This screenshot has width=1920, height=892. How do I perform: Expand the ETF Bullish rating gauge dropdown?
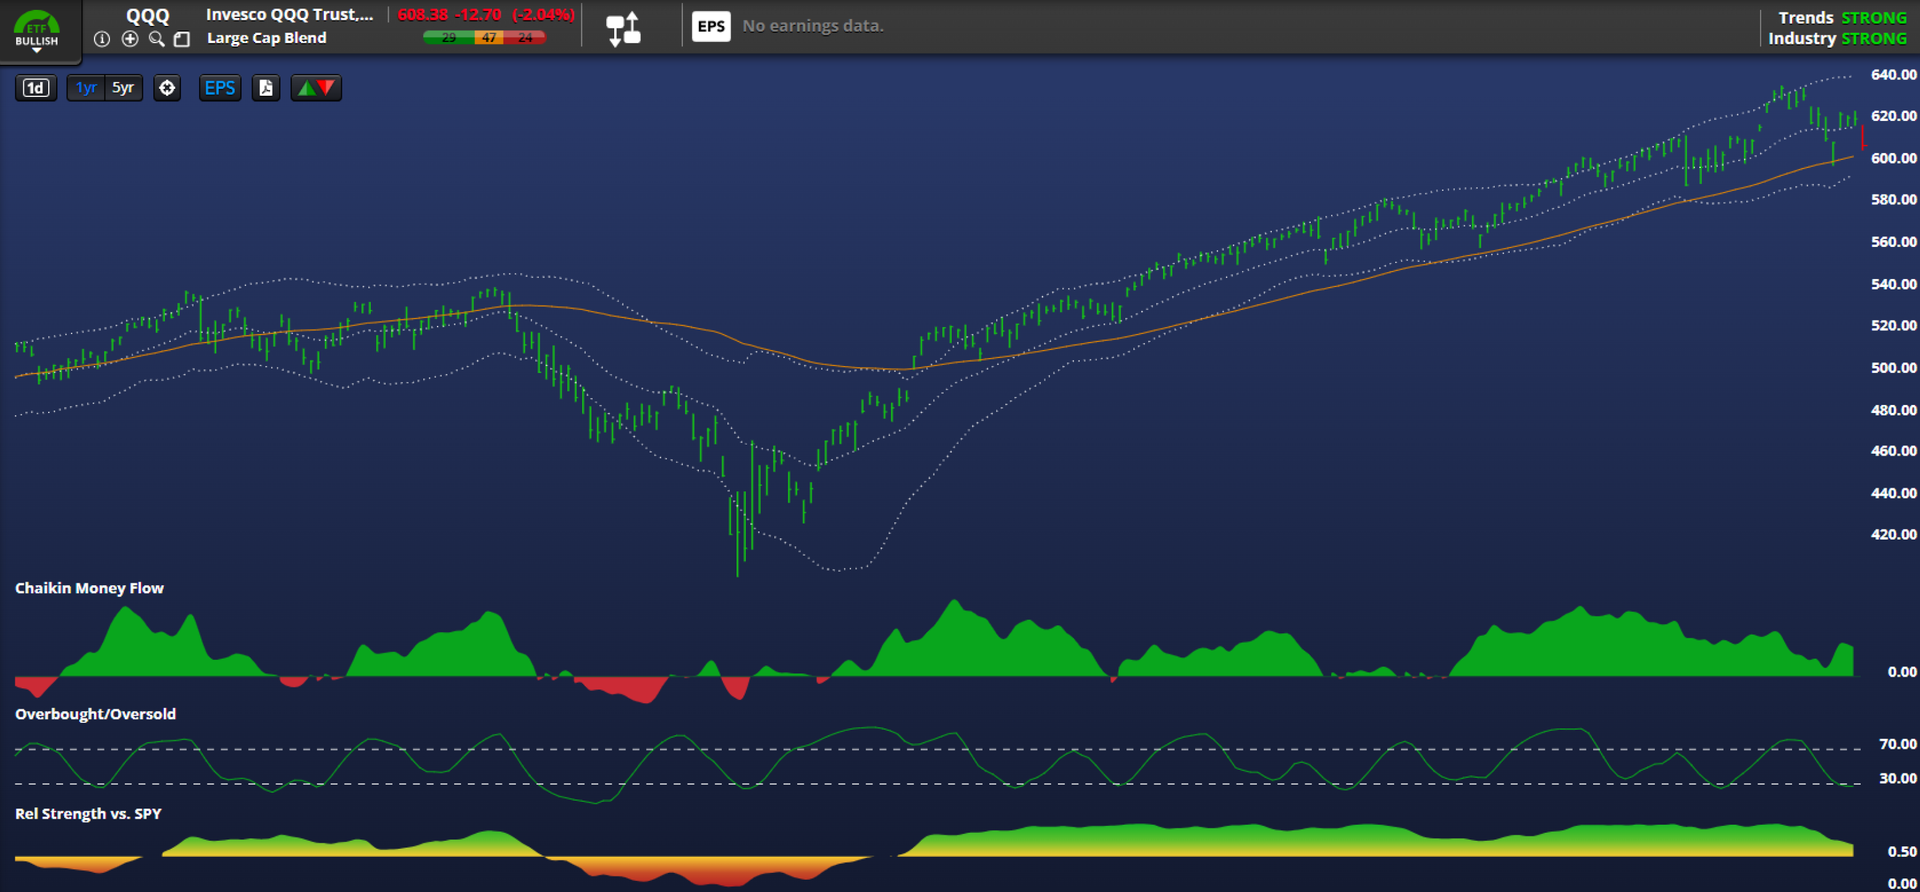37,30
